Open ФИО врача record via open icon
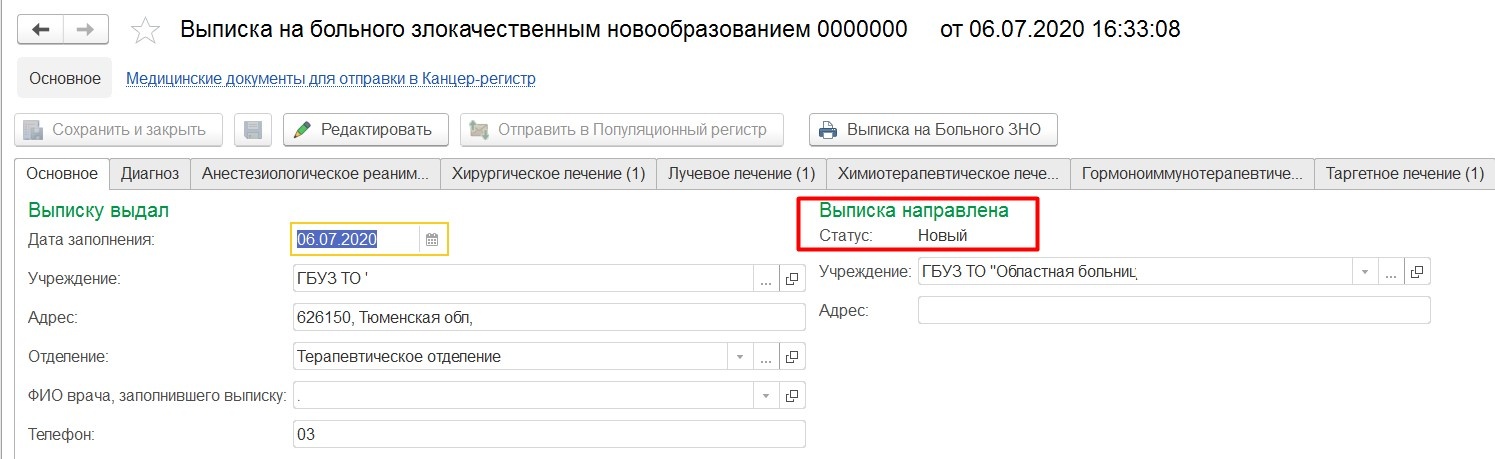This screenshot has width=1495, height=459. 792,396
